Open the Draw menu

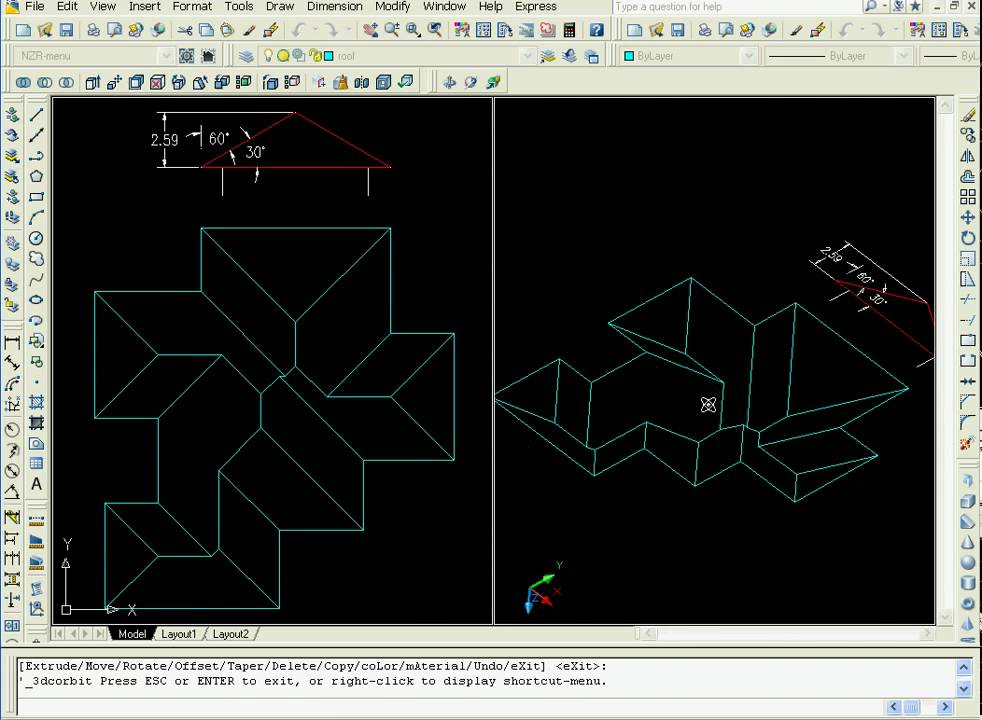(x=280, y=6)
